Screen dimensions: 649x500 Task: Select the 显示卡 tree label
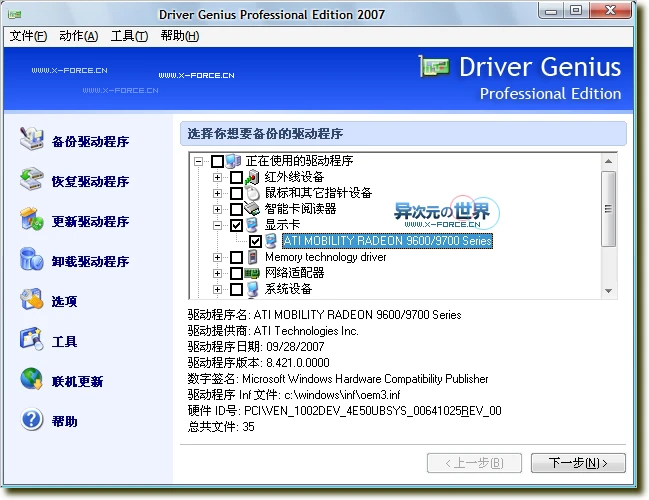point(282,225)
